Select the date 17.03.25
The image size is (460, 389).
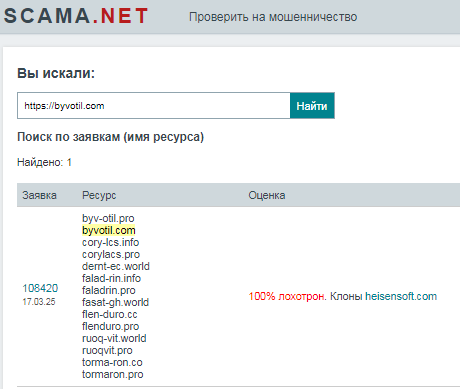(39, 302)
